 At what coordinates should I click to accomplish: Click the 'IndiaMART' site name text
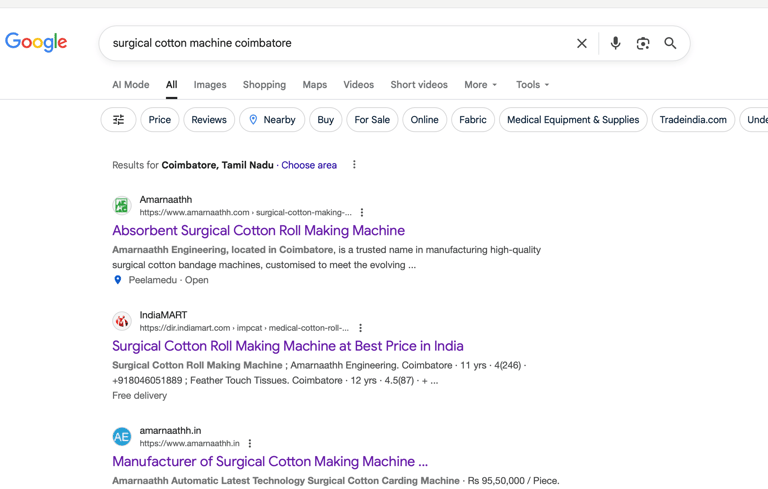(163, 315)
